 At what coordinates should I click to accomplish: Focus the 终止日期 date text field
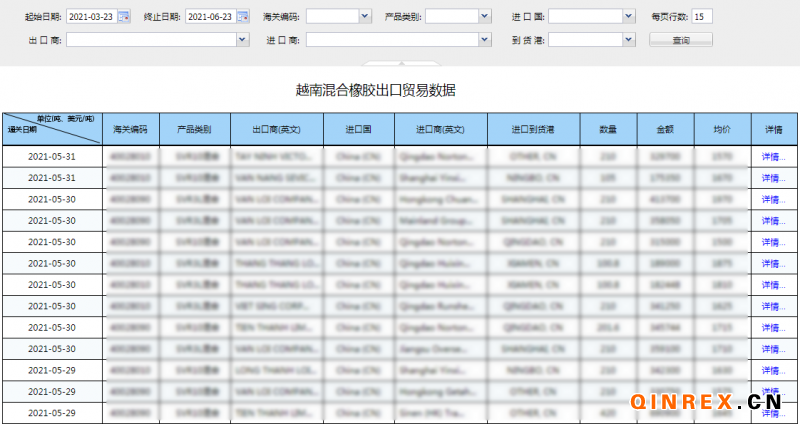point(210,17)
